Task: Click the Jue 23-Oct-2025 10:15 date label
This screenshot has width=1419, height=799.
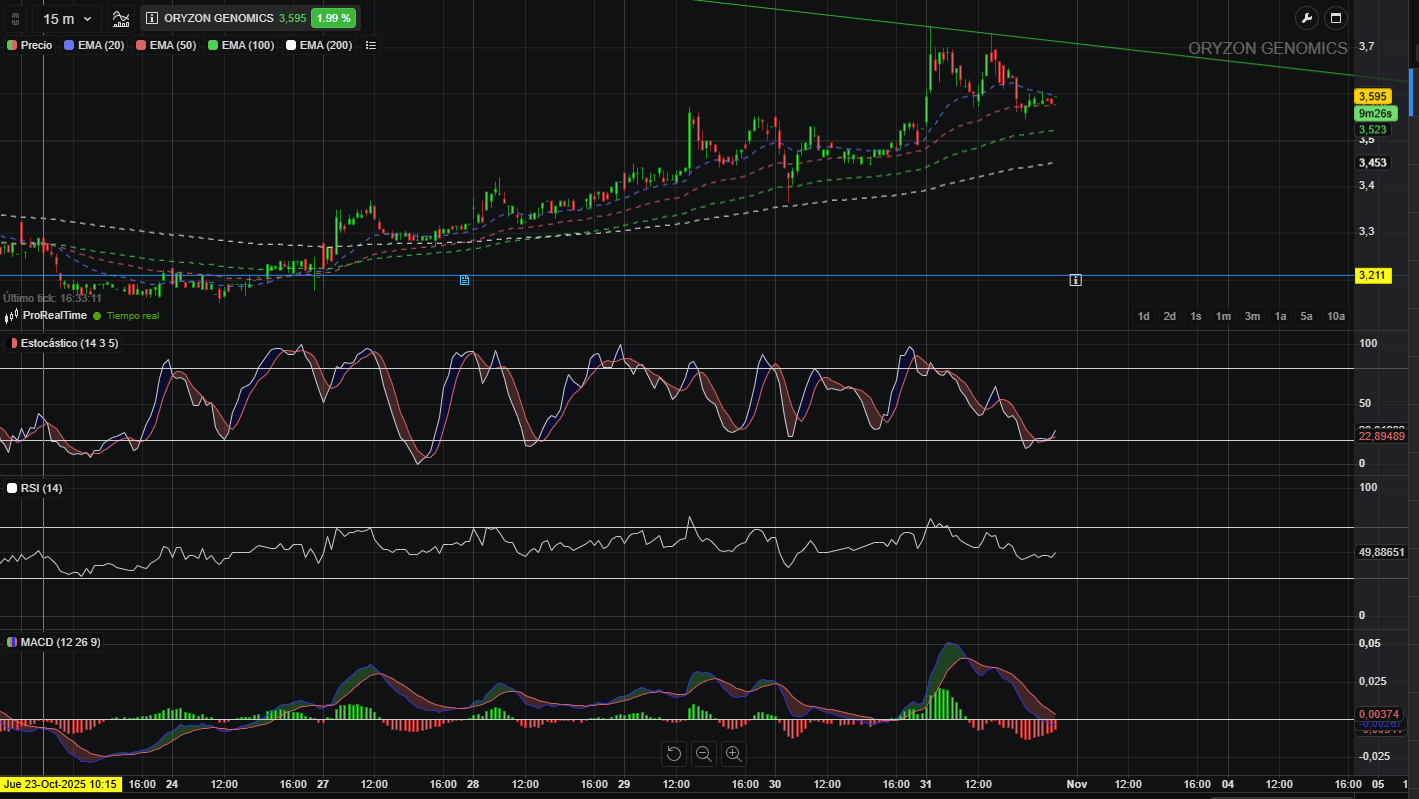Action: pyautogui.click(x=61, y=785)
